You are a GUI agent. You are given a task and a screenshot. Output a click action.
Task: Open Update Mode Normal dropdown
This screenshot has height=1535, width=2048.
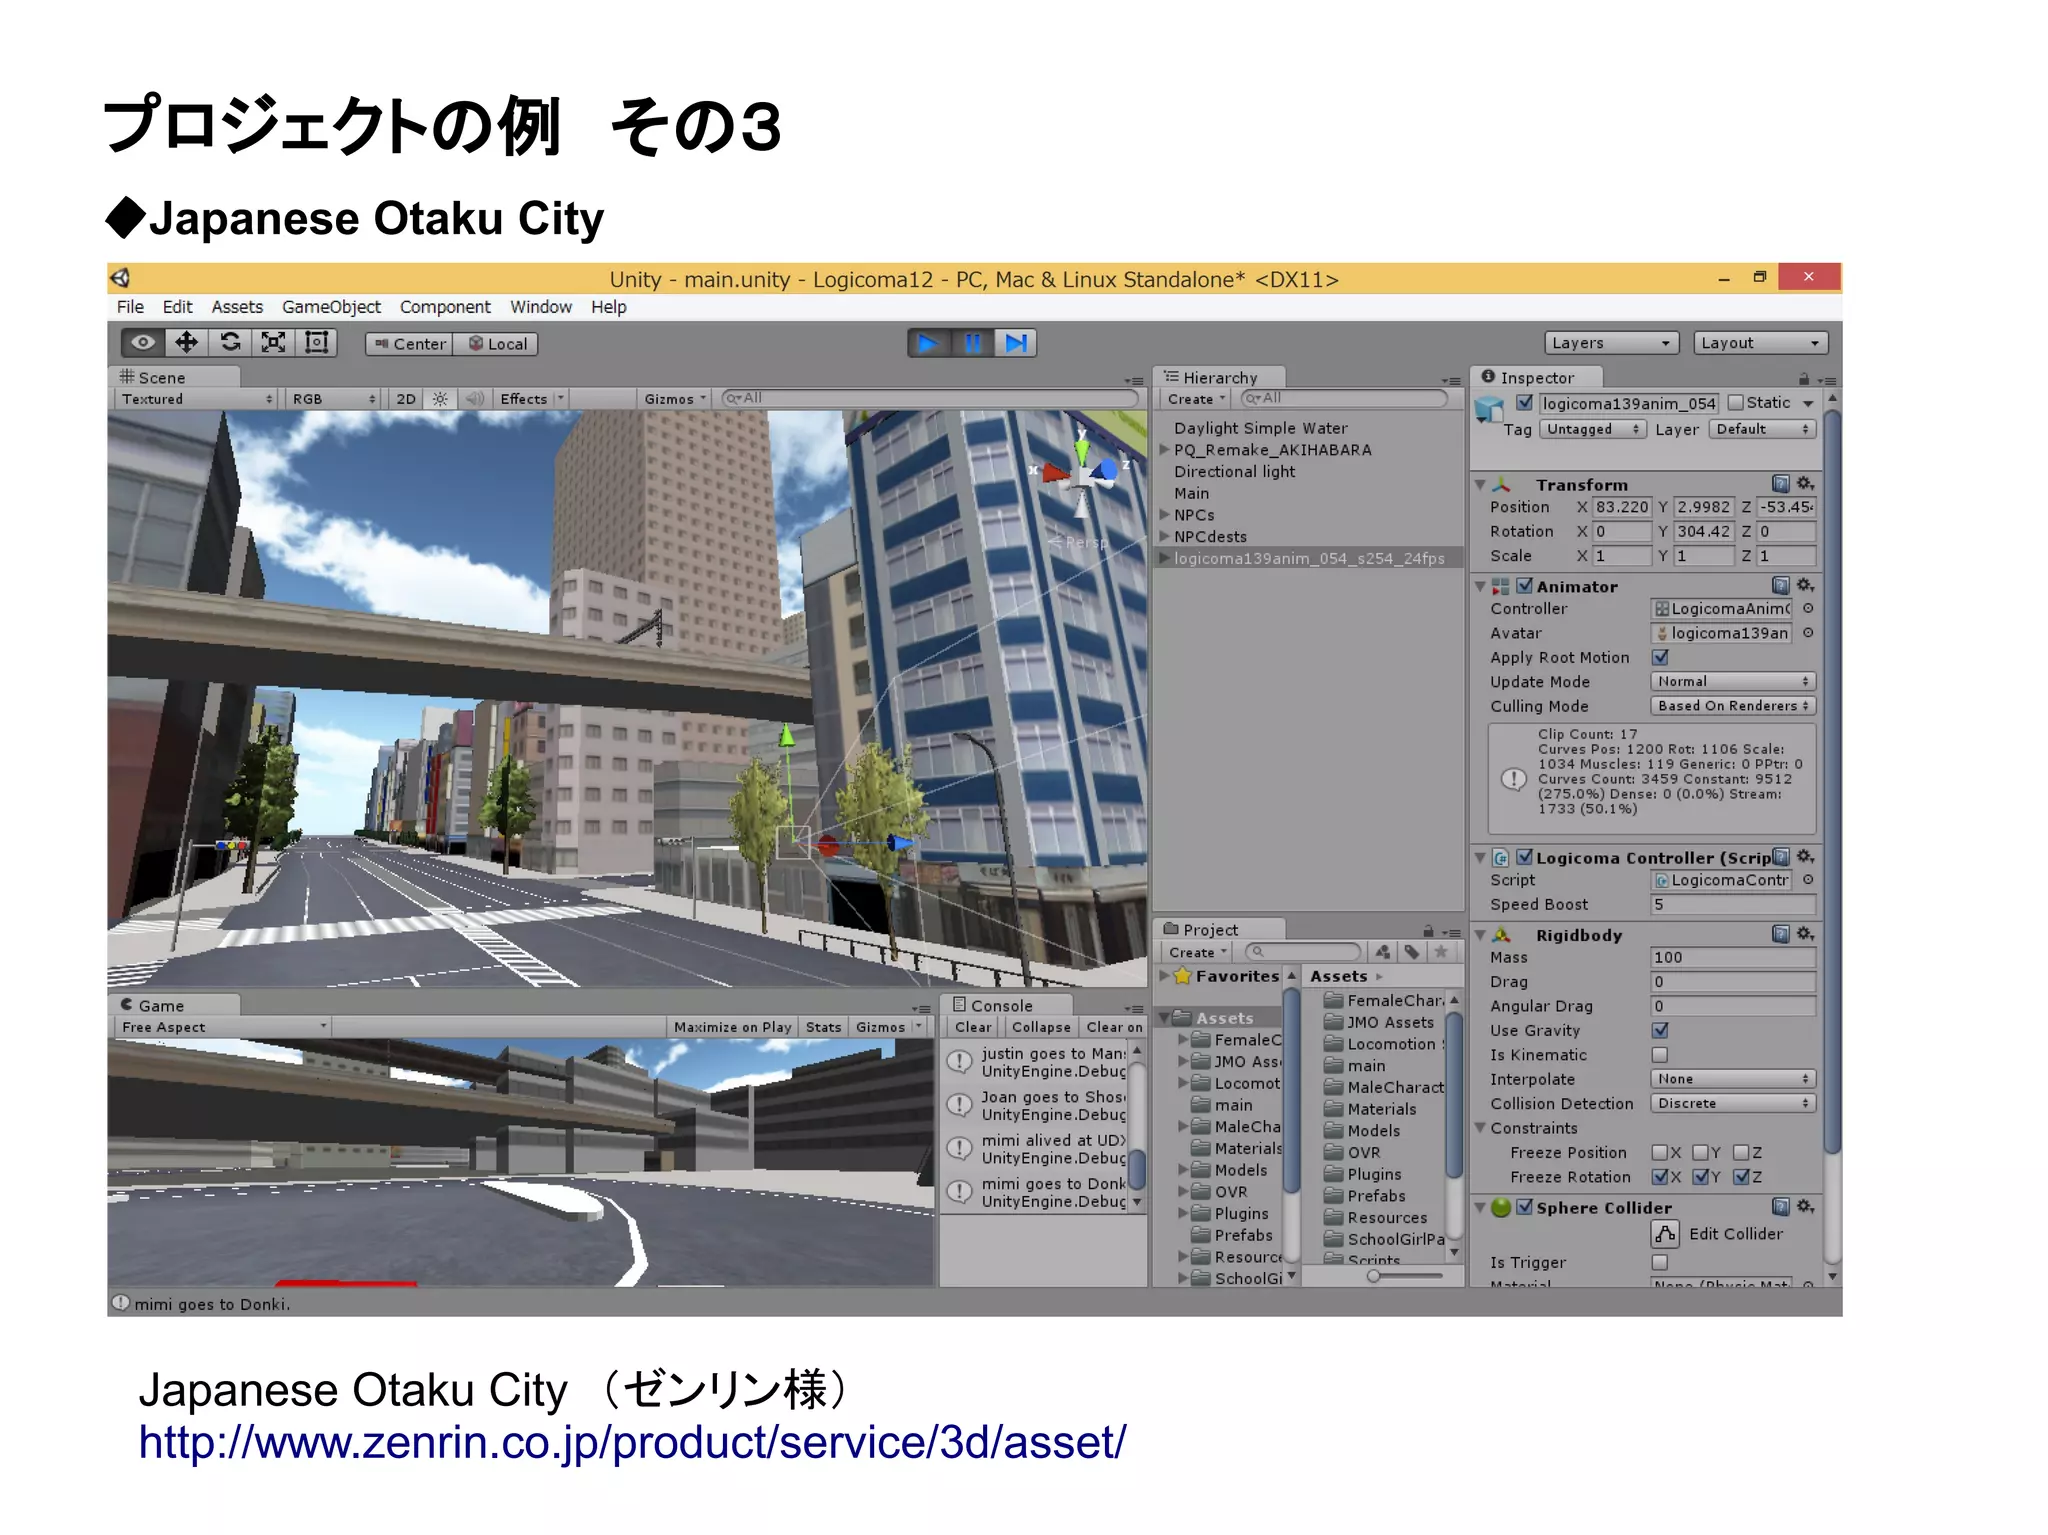[x=1732, y=681]
